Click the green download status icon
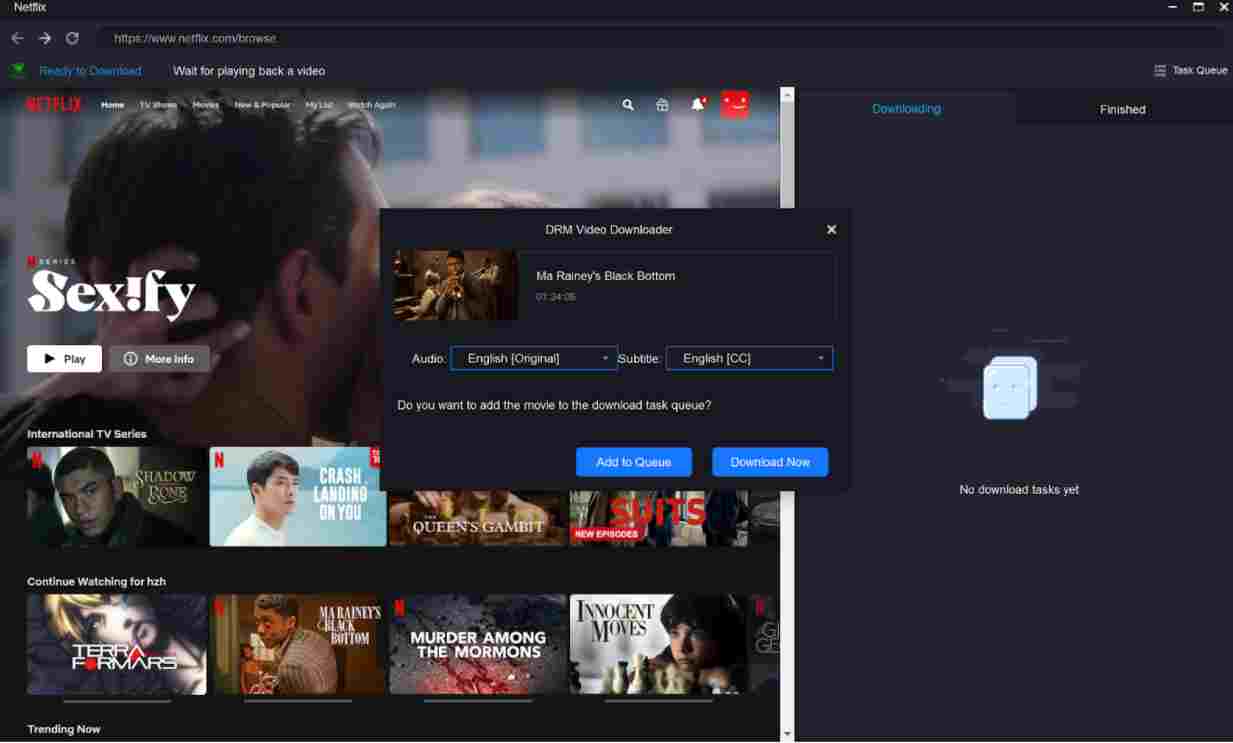This screenshot has width=1233, height=743. (x=18, y=71)
